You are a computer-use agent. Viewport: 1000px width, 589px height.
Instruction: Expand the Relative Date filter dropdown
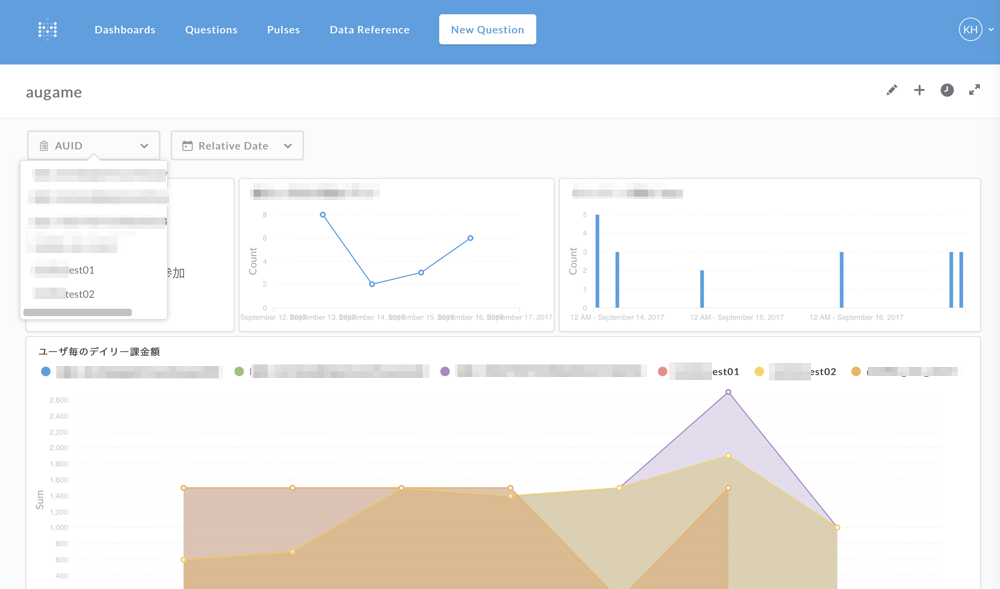click(288, 146)
